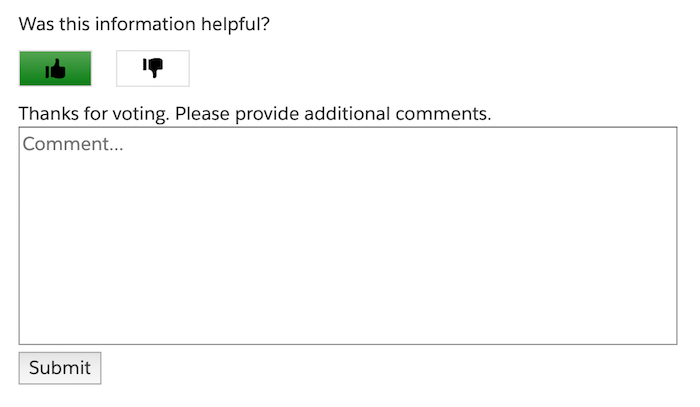Select the white thumbs down button
700x407 pixels.
(x=153, y=68)
